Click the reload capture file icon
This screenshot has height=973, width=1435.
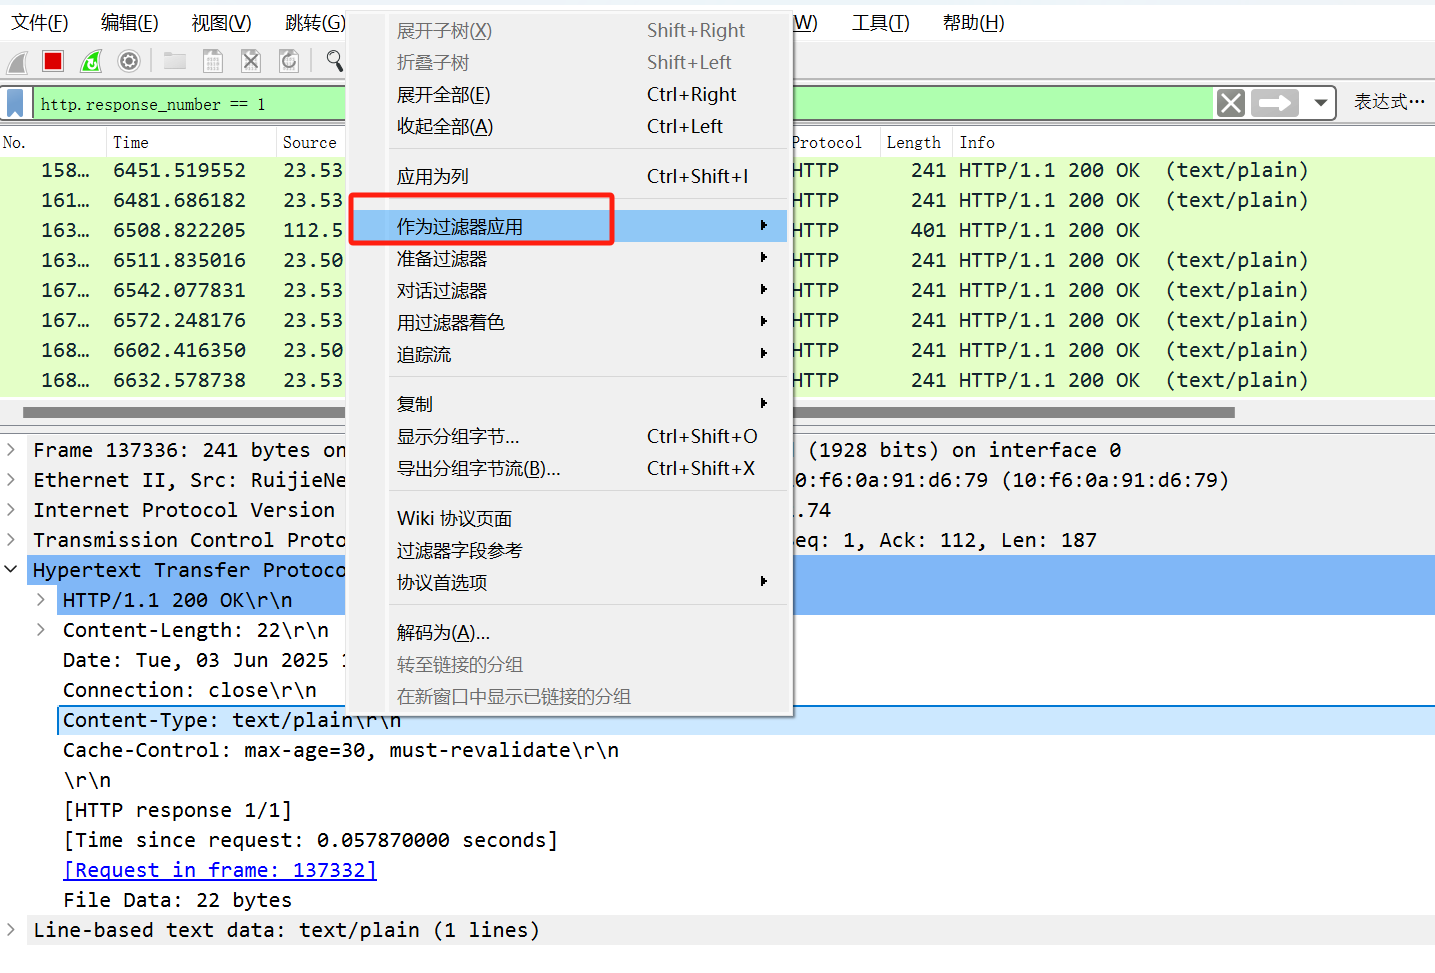point(289,62)
